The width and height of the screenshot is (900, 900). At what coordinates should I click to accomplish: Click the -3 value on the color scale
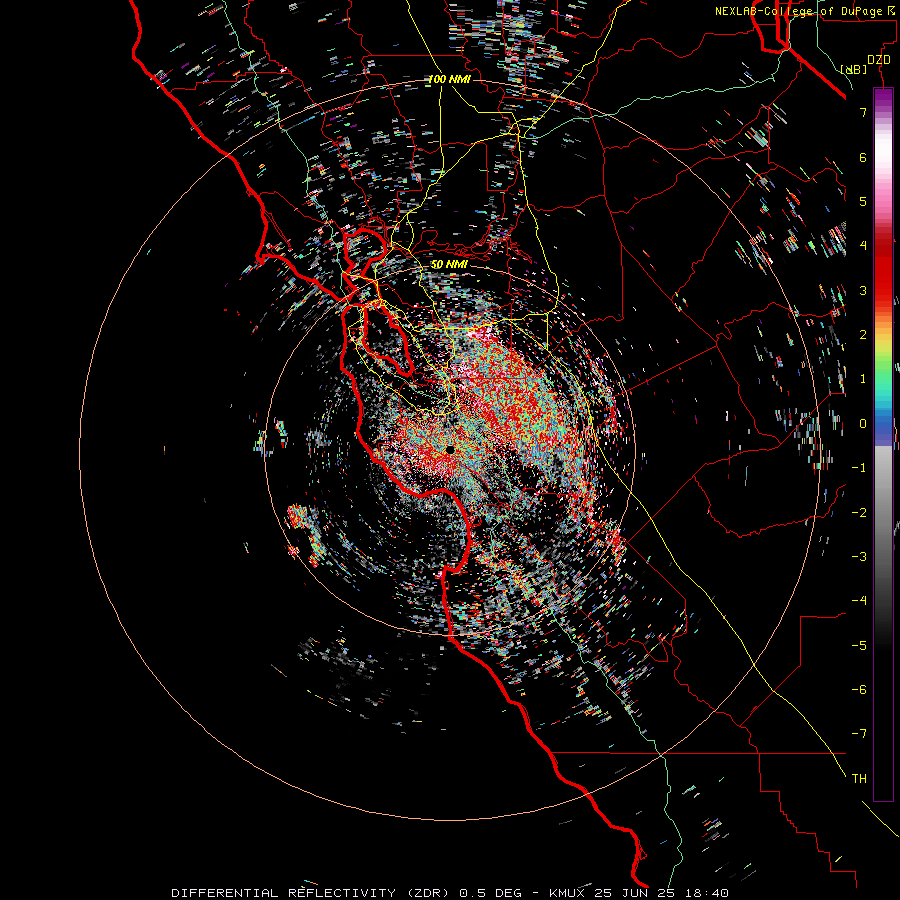pyautogui.click(x=859, y=556)
